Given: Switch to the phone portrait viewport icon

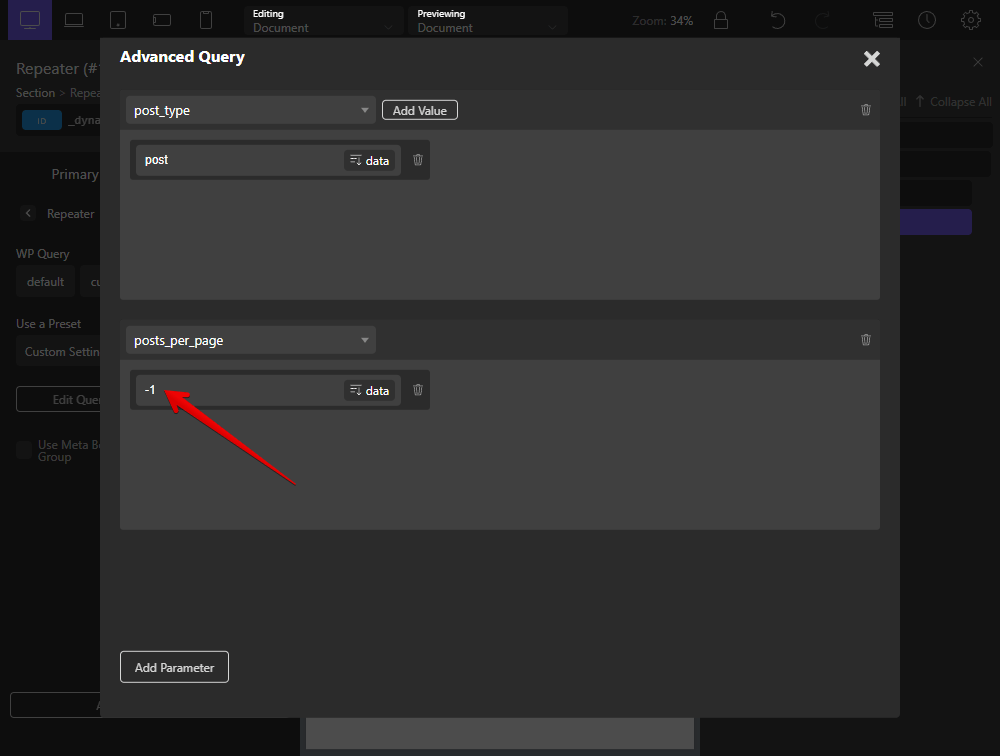Looking at the screenshot, I should click(x=206, y=20).
